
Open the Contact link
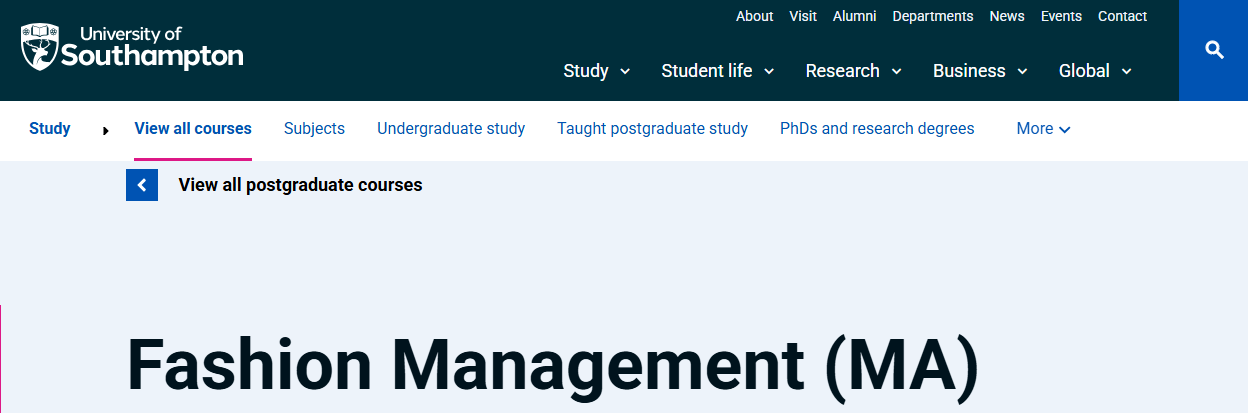click(1122, 16)
